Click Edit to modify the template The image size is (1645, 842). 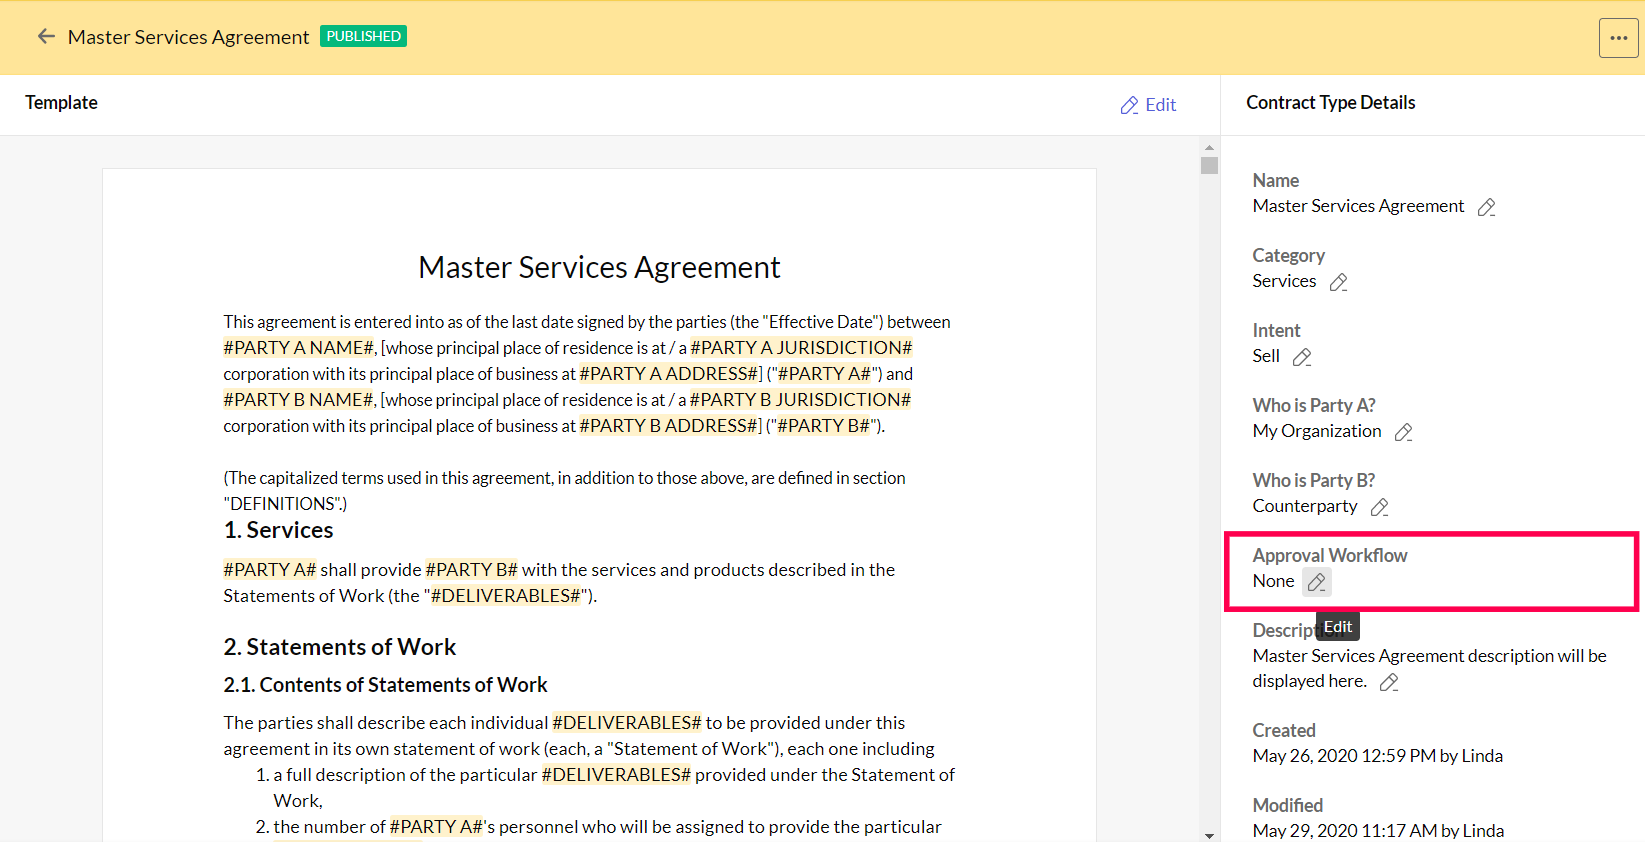point(1148,105)
